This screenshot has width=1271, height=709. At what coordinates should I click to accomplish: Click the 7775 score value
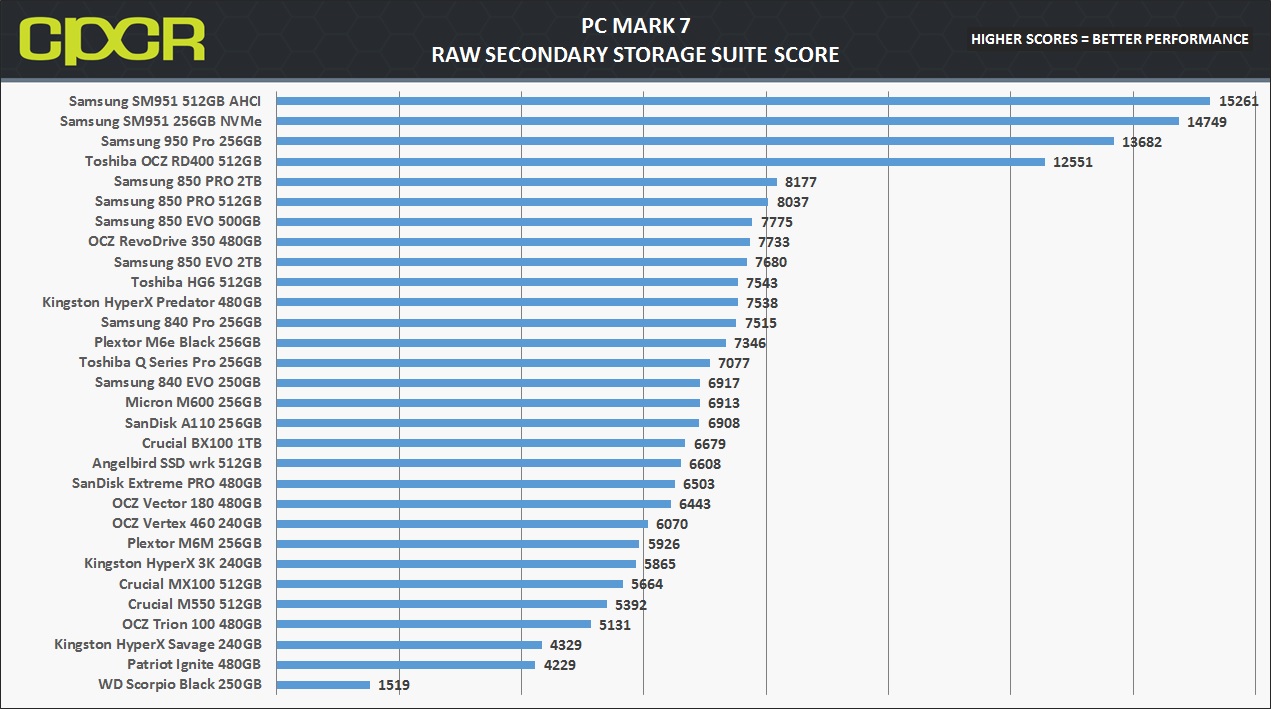(x=777, y=222)
